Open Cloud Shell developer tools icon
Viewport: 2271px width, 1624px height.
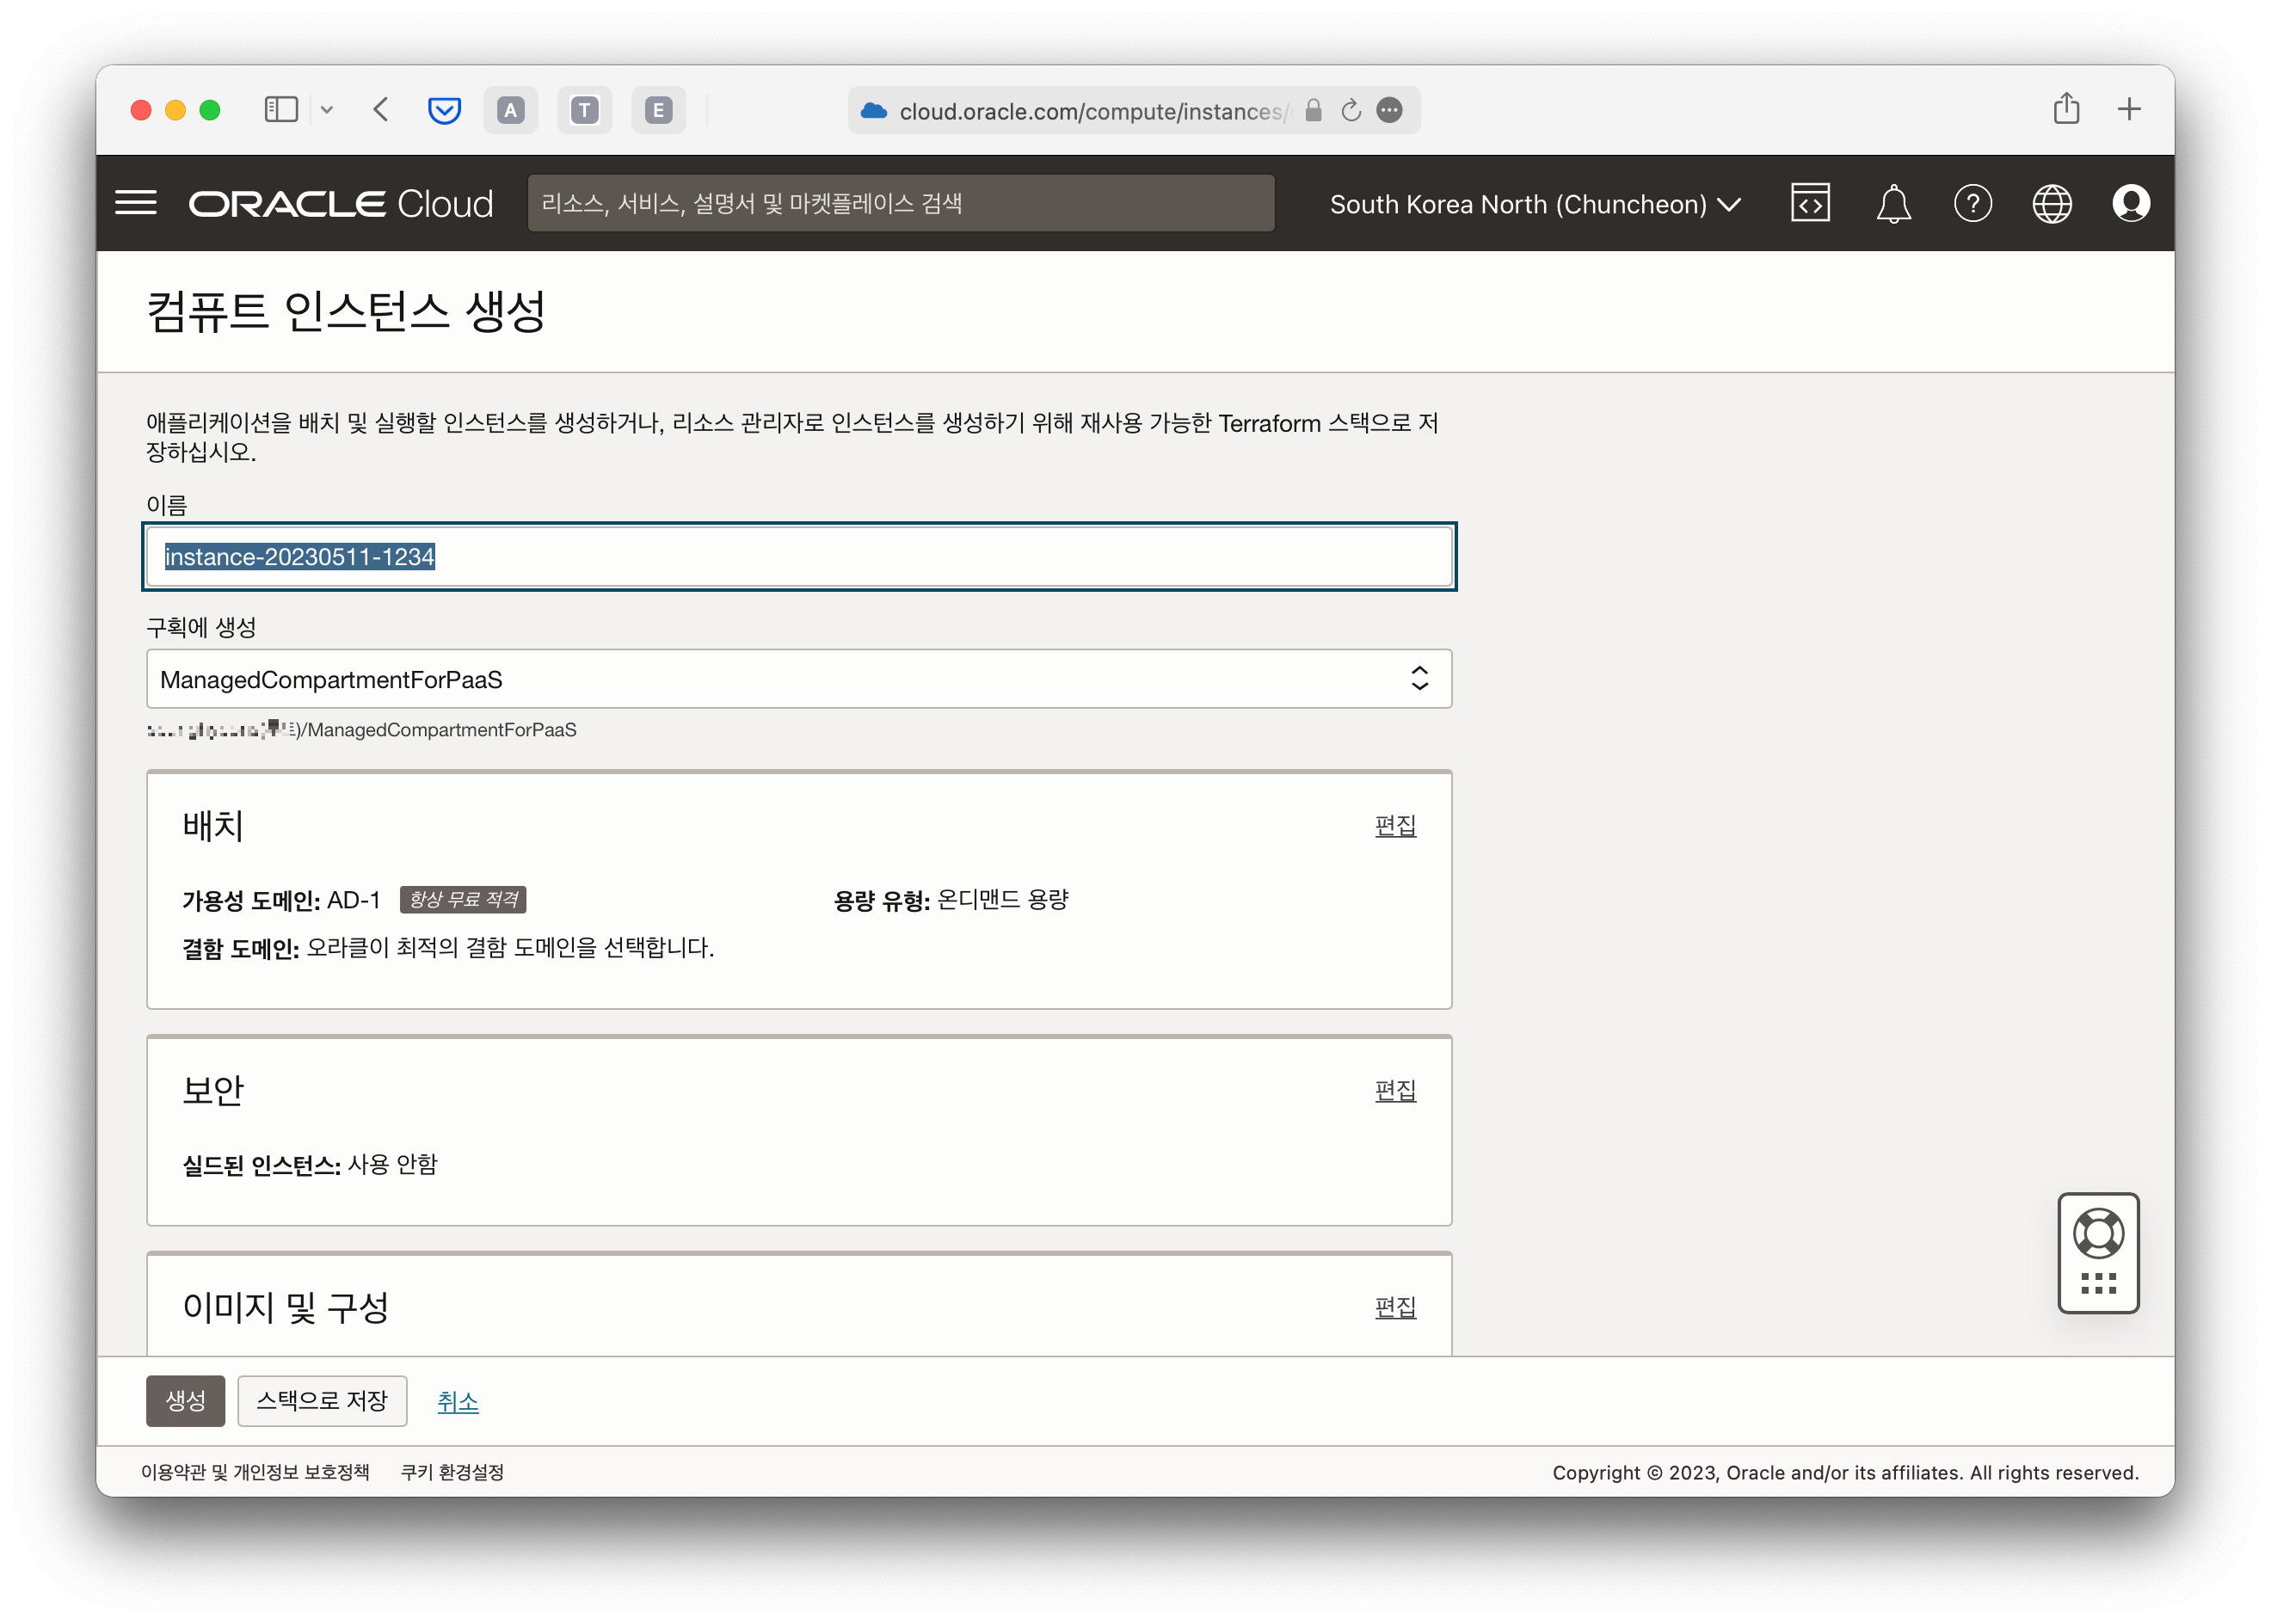(x=1809, y=203)
